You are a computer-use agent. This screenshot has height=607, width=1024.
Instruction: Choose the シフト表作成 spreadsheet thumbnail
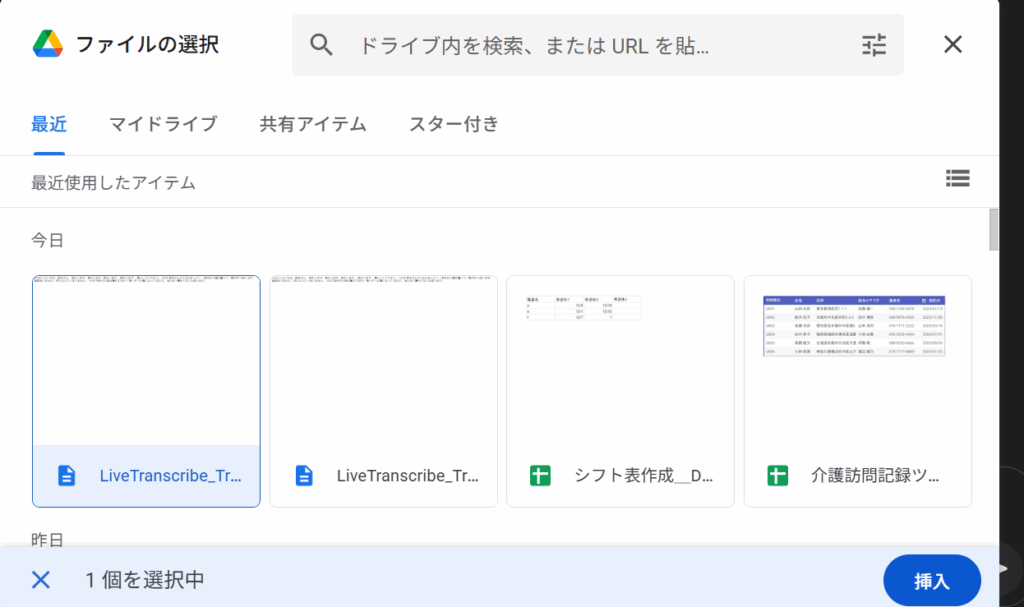620,360
